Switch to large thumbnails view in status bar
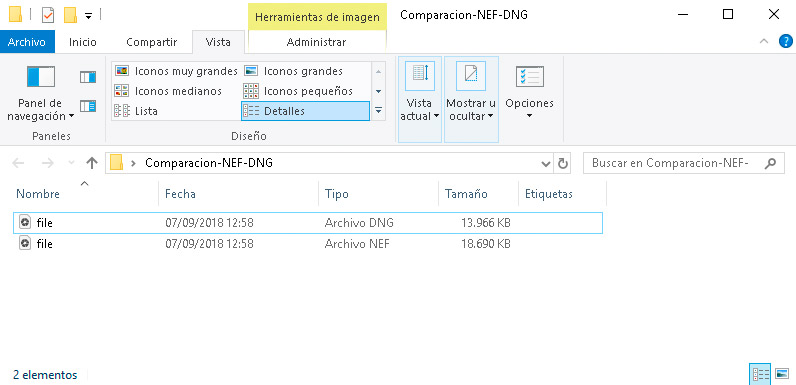The image size is (796, 385). pos(782,375)
